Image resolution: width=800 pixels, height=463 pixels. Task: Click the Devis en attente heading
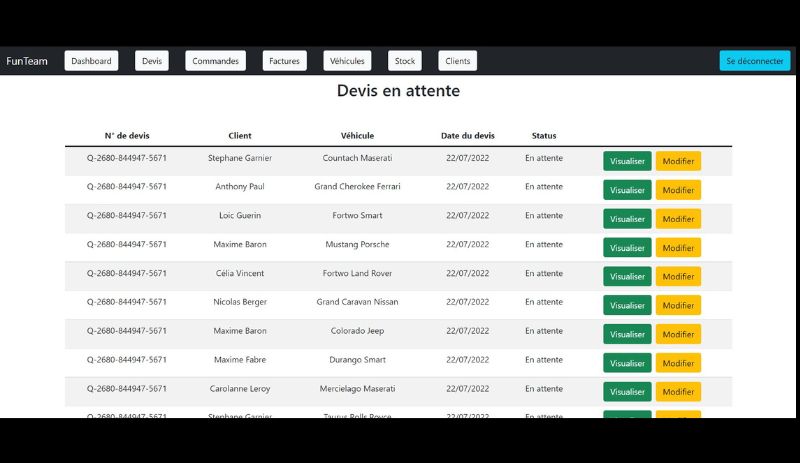click(x=398, y=90)
